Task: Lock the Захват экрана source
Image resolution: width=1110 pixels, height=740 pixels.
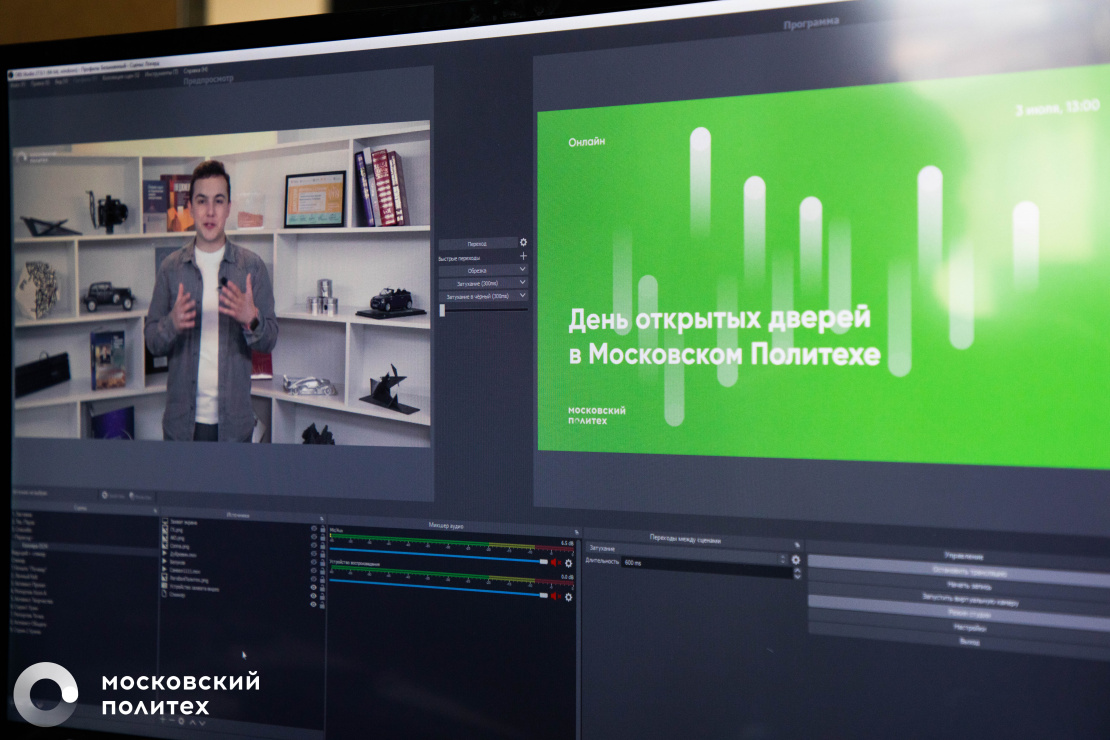Action: click(x=322, y=529)
